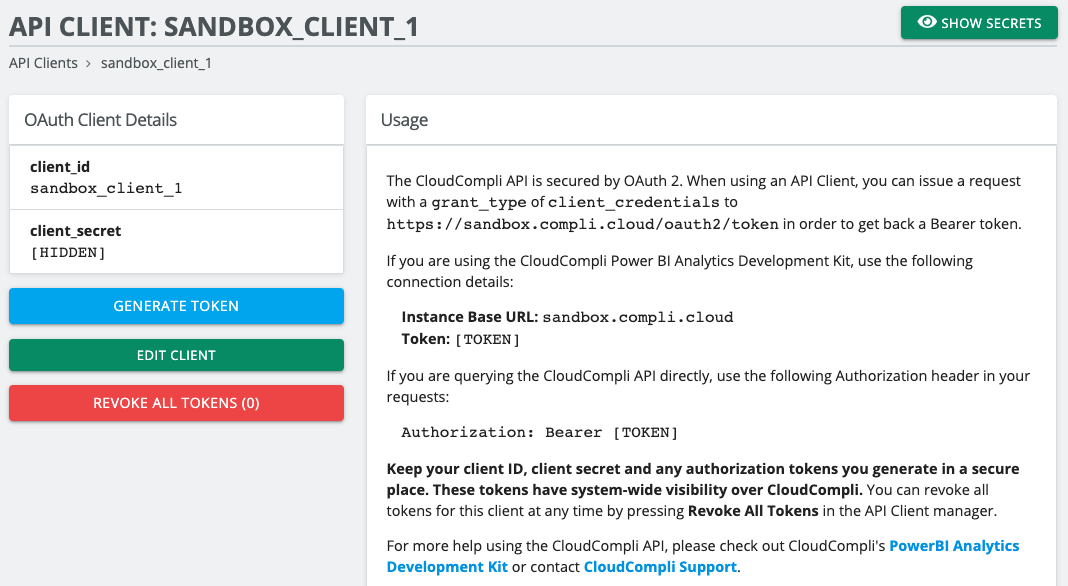Click the client_id label
This screenshot has width=1068, height=586.
coord(60,167)
